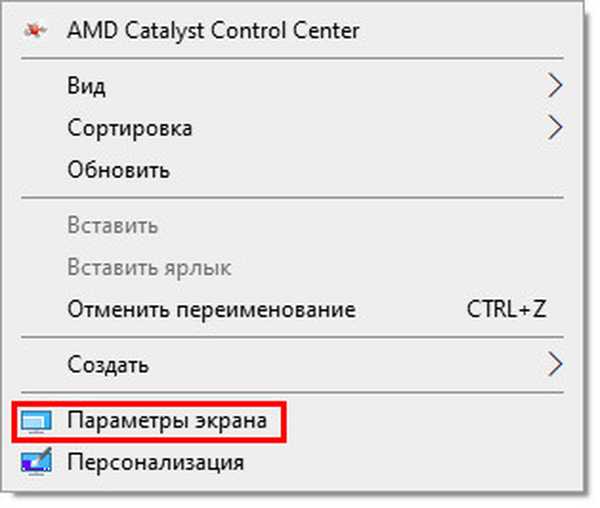
Task: Select the disabled Вставить ярлык entry
Action: click(149, 268)
